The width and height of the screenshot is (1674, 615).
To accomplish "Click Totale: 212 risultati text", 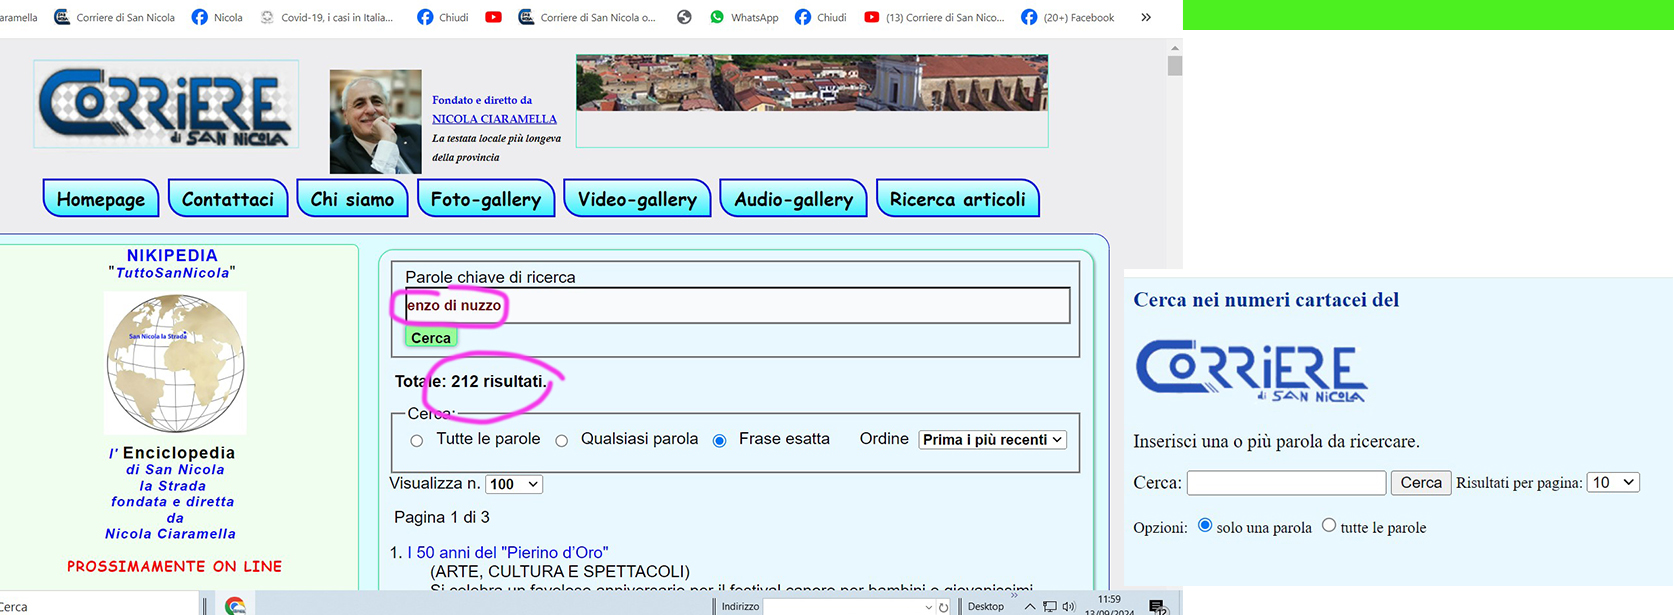I will pyautogui.click(x=471, y=381).
